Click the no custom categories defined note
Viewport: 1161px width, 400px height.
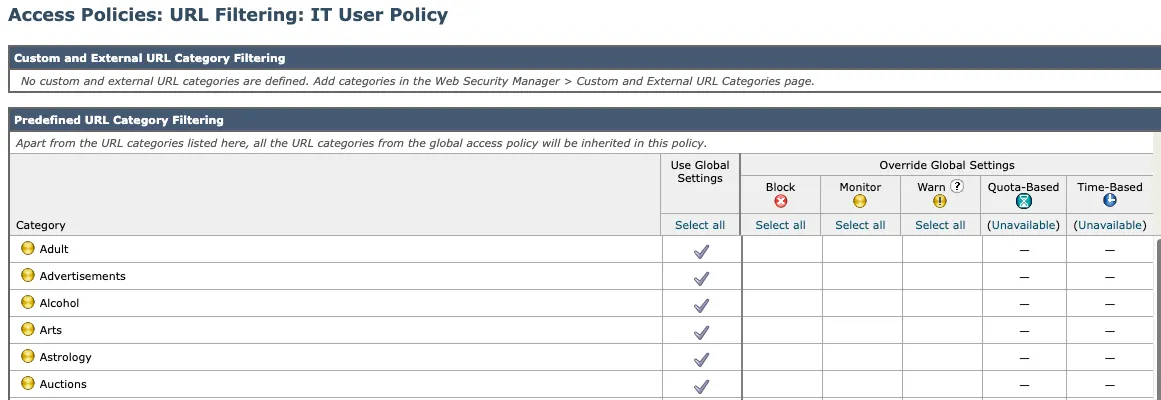click(x=417, y=81)
